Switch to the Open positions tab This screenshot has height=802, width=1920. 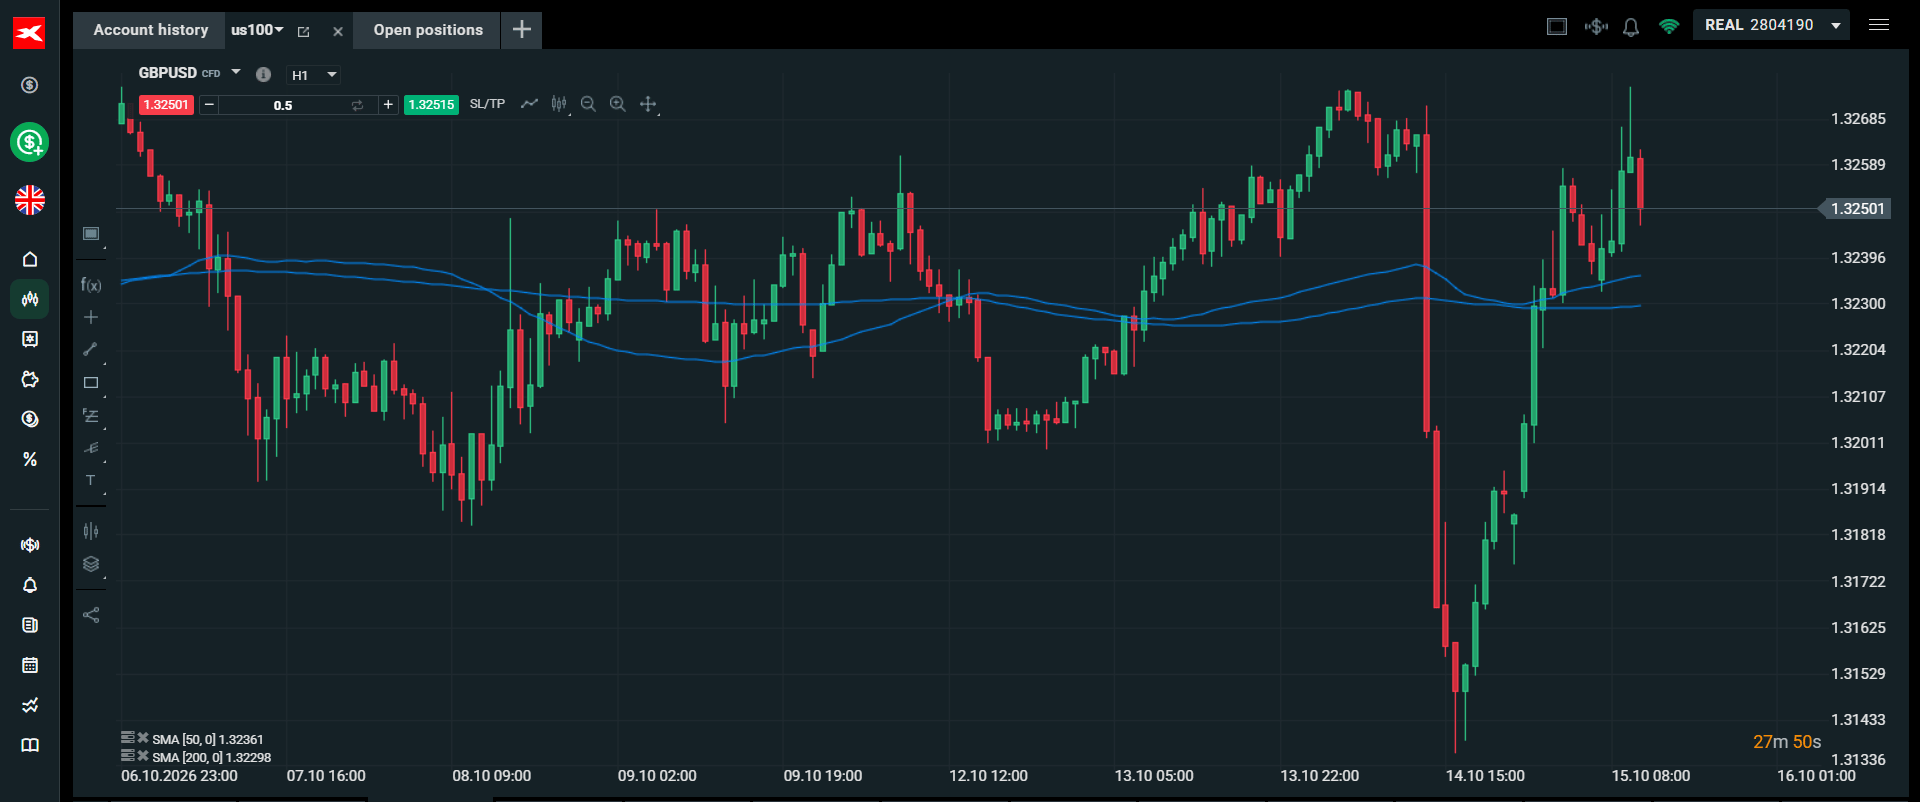[428, 30]
